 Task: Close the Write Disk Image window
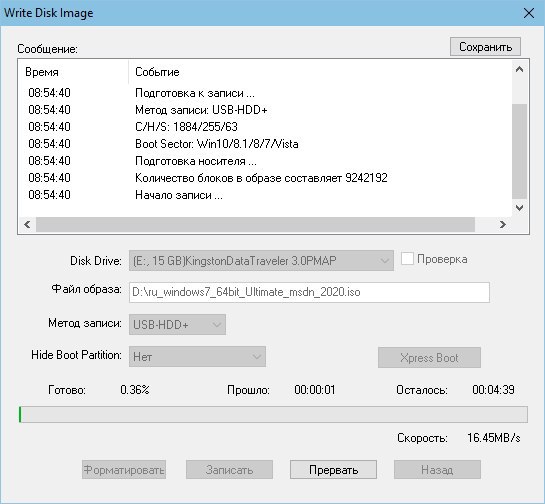[529, 13]
